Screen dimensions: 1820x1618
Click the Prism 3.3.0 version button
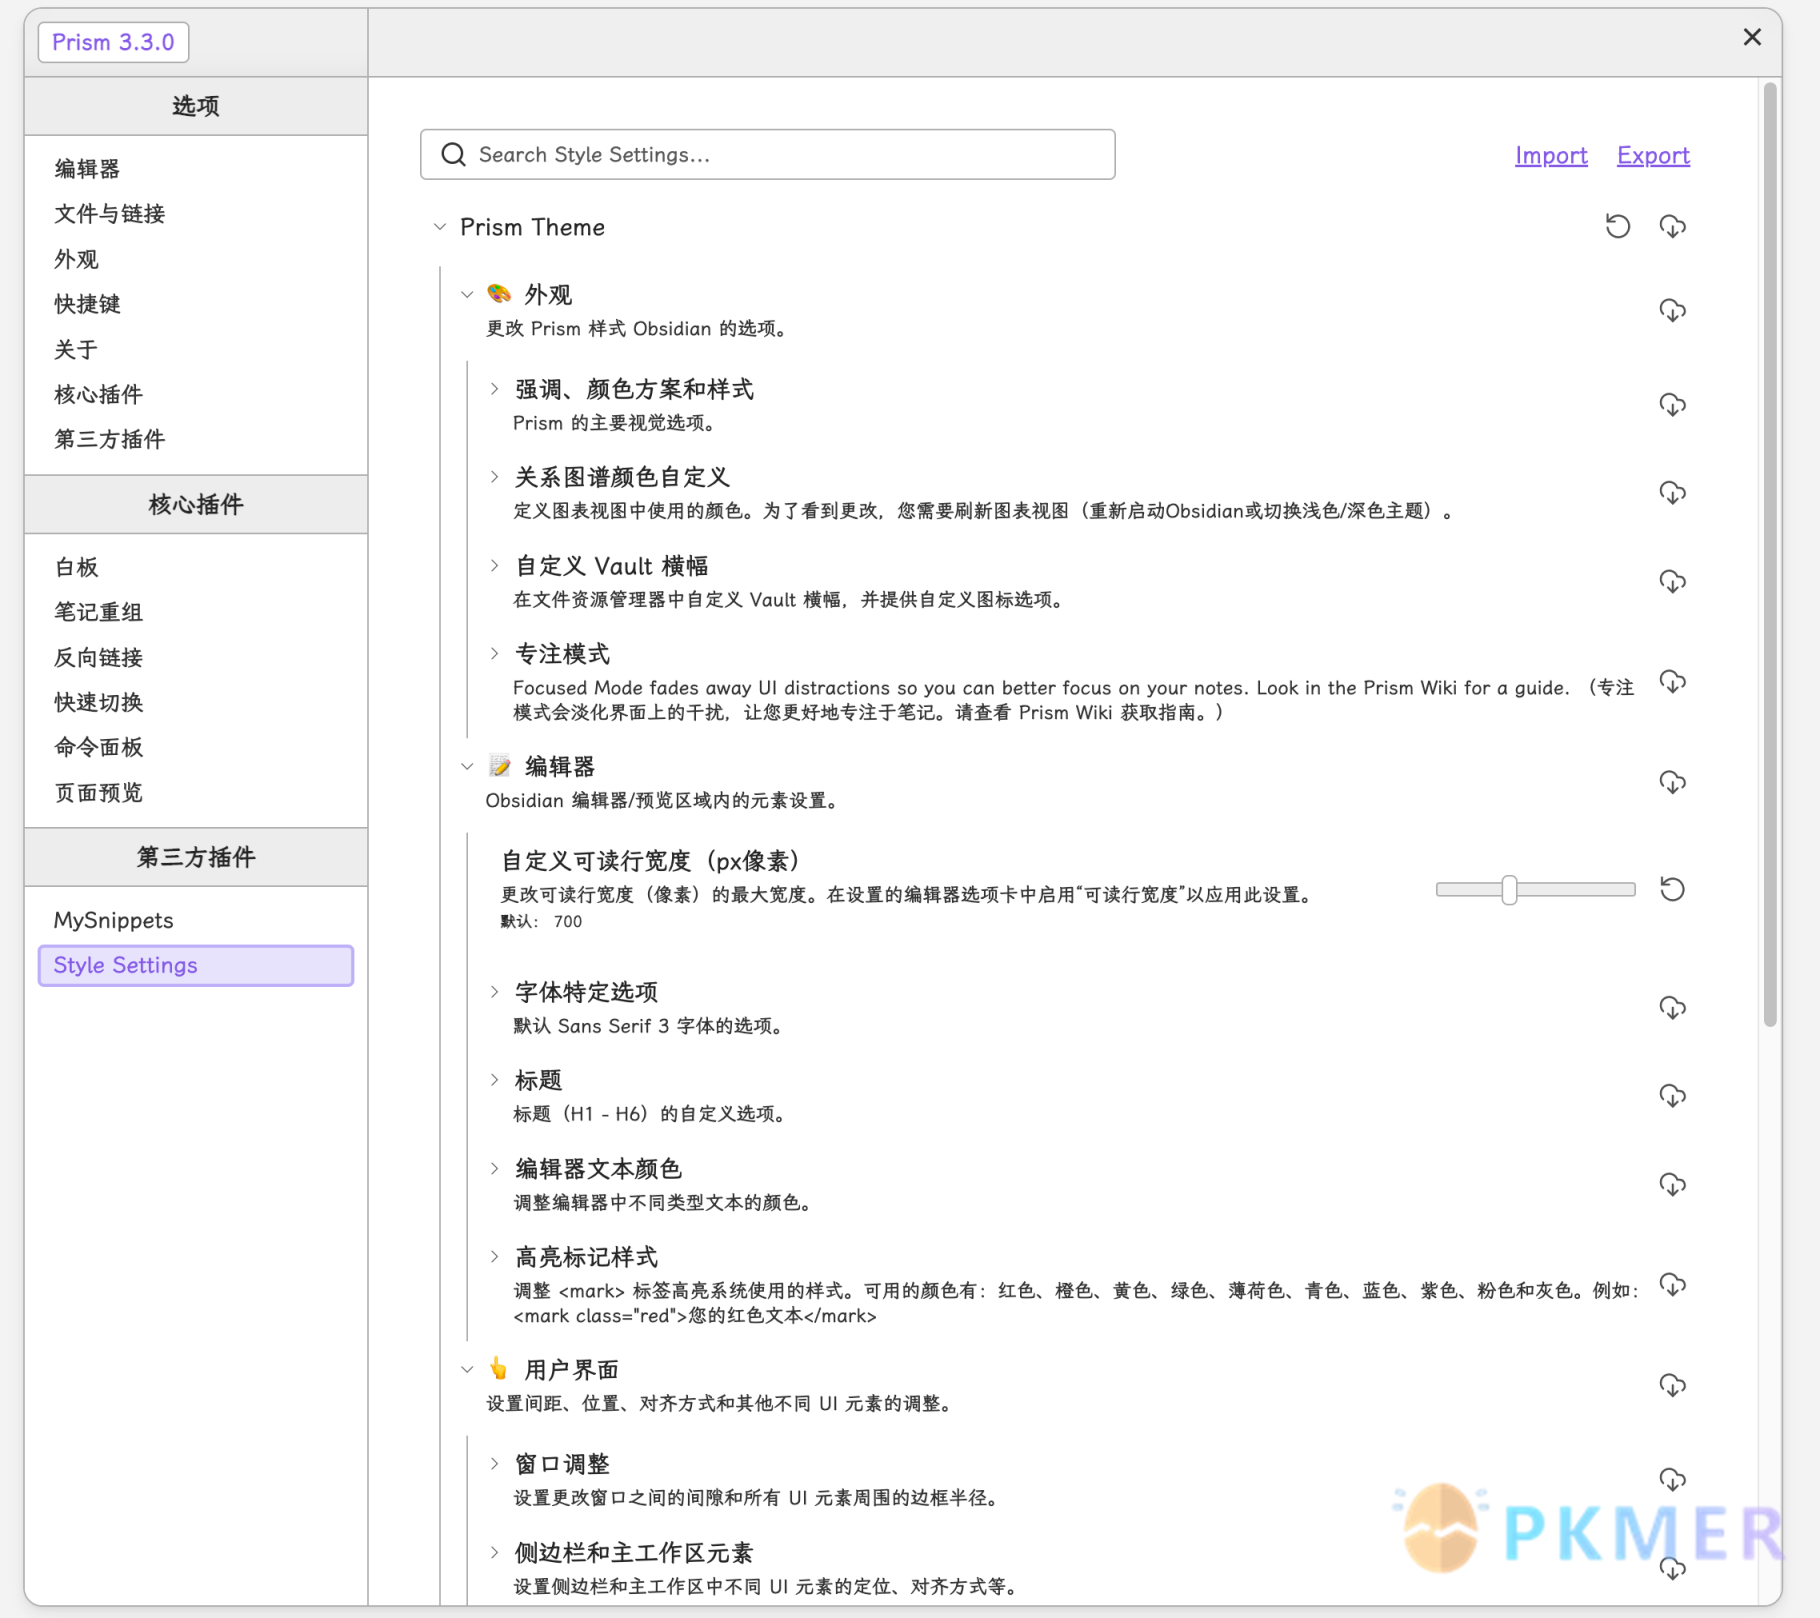113,42
